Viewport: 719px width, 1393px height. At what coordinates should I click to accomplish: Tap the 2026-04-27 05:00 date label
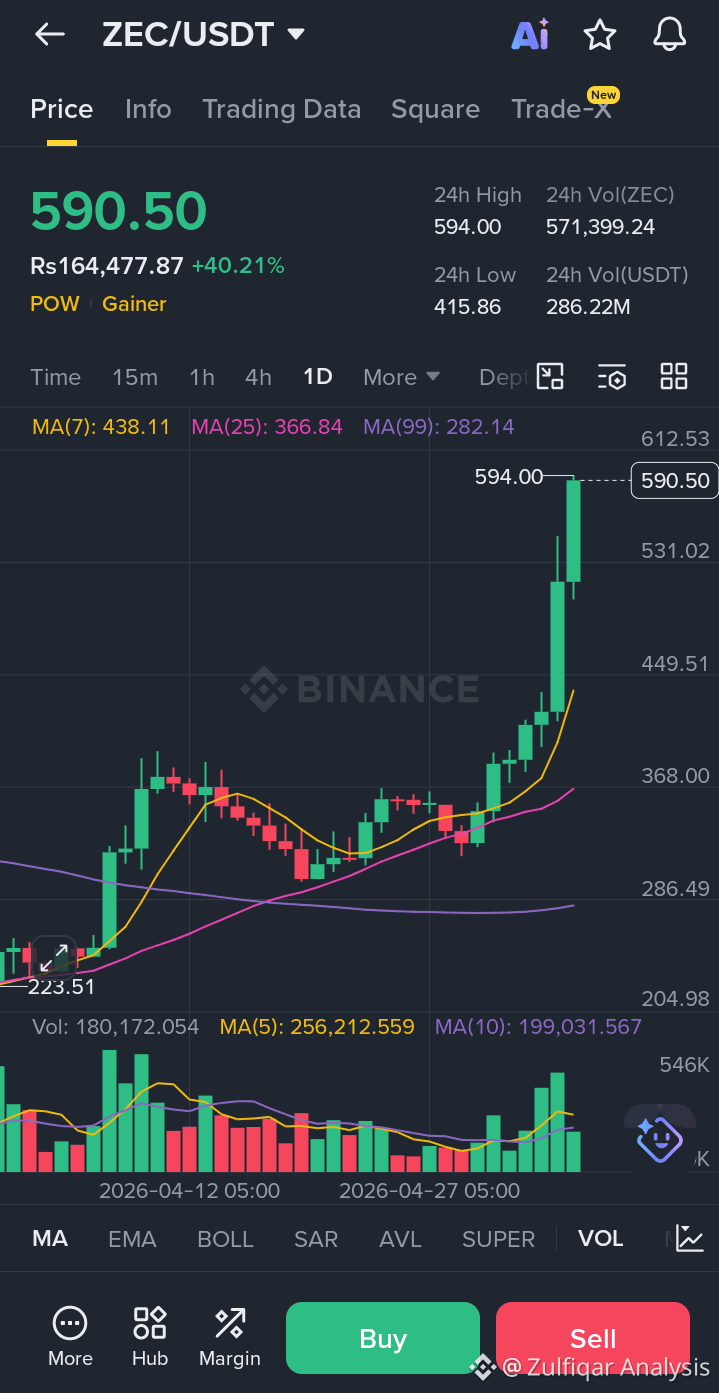click(x=430, y=1191)
